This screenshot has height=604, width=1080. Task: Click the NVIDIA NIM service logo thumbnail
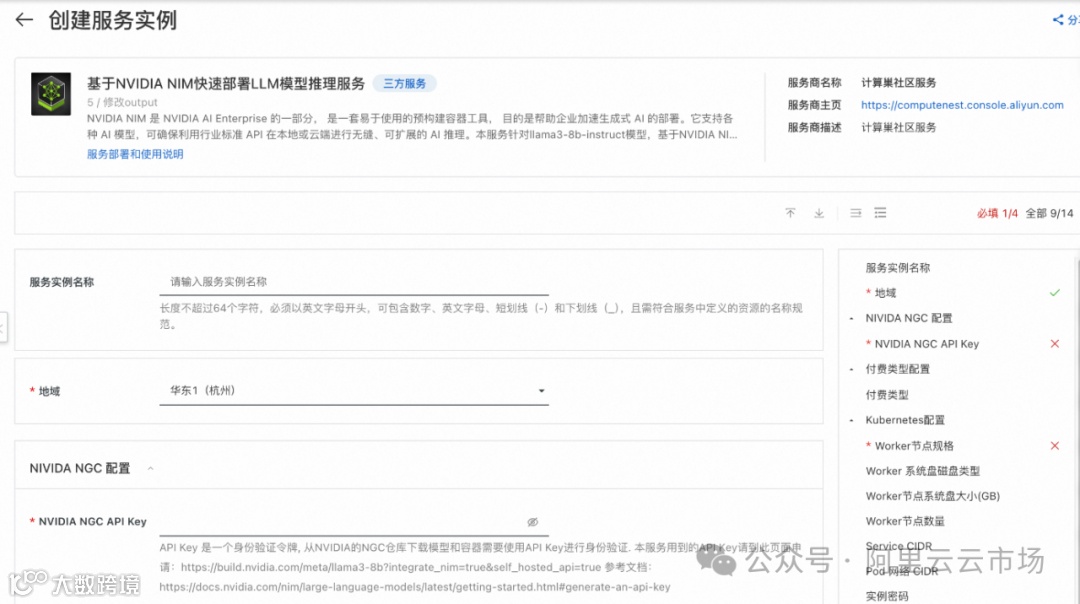pyautogui.click(x=51, y=94)
